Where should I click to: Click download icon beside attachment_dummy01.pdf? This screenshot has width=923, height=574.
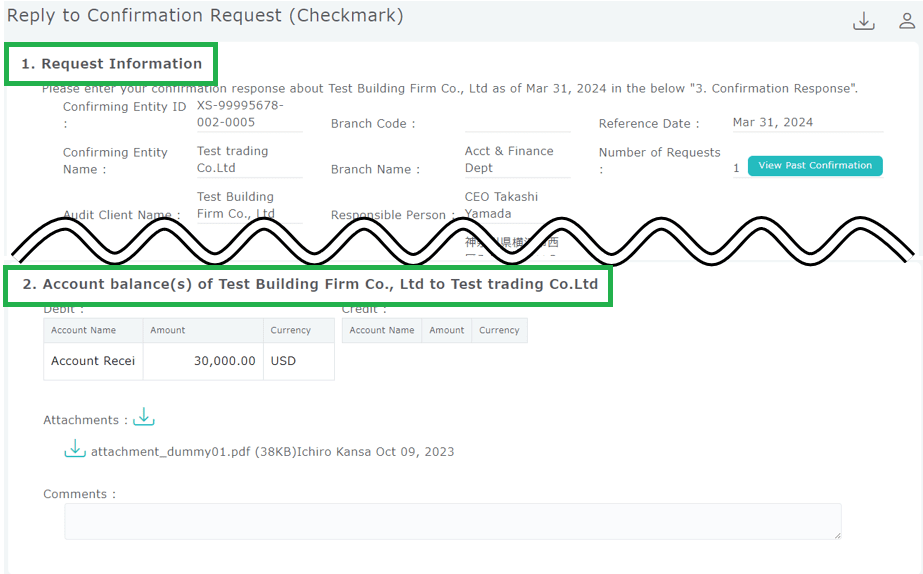coord(75,450)
